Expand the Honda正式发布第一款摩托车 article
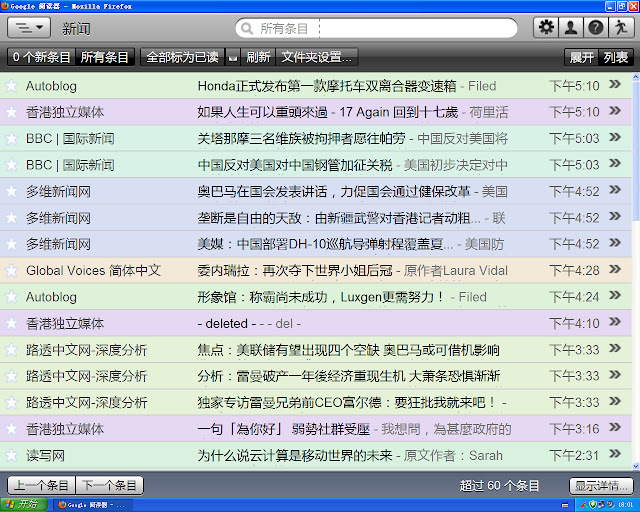Screen dimensions: 640x512 pos(327,86)
